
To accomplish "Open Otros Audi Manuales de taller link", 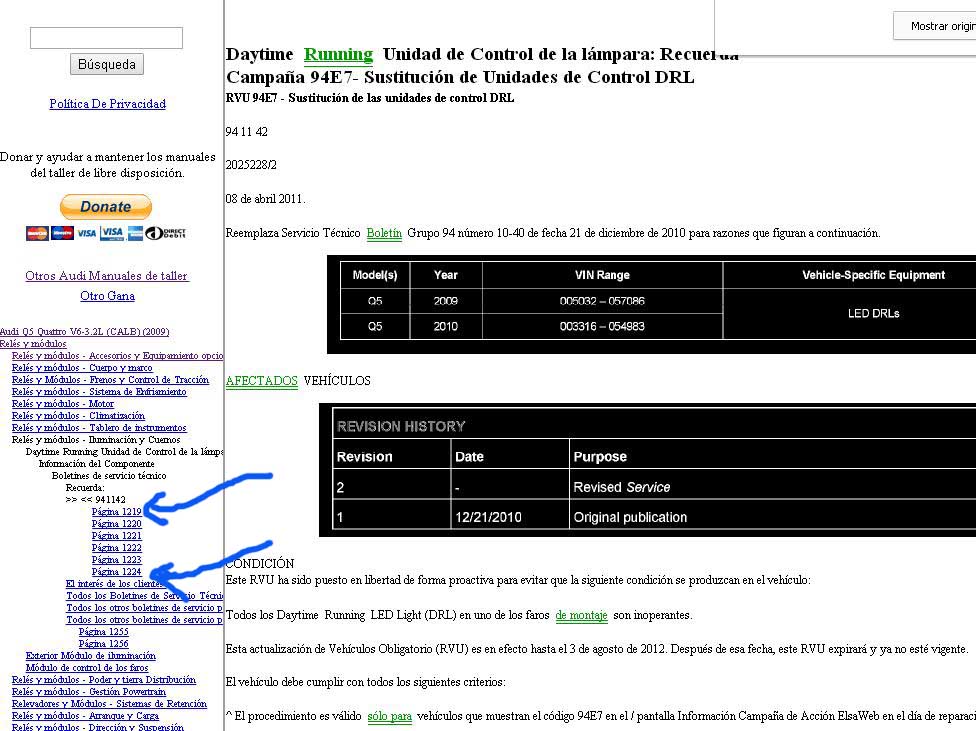I will tap(106, 276).
